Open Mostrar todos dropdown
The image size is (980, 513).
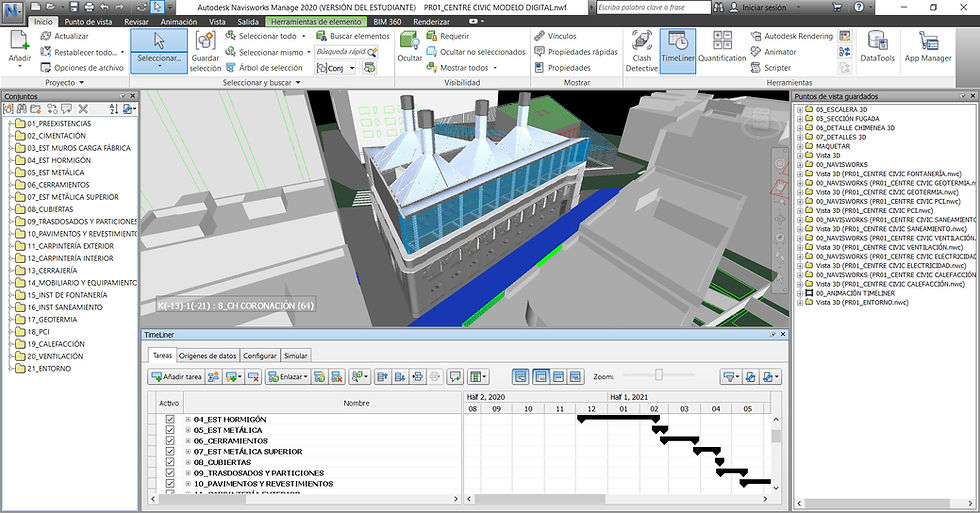coord(495,67)
